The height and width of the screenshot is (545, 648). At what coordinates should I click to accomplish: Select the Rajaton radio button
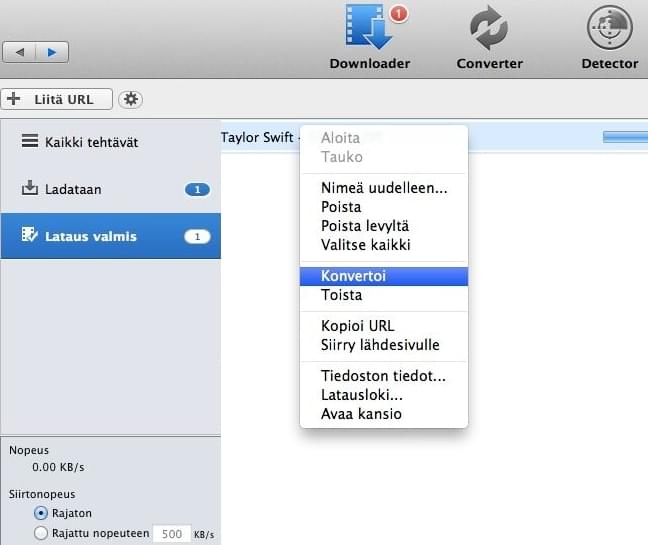click(x=41, y=513)
